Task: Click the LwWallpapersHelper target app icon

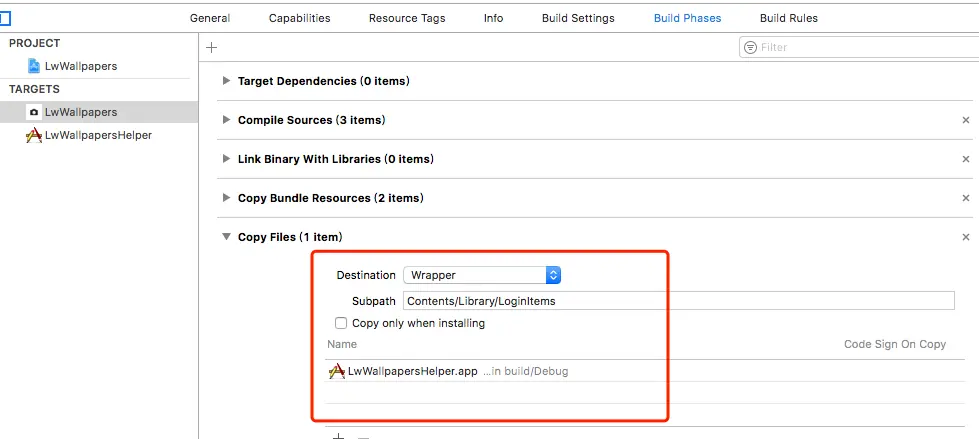Action: [x=34, y=135]
